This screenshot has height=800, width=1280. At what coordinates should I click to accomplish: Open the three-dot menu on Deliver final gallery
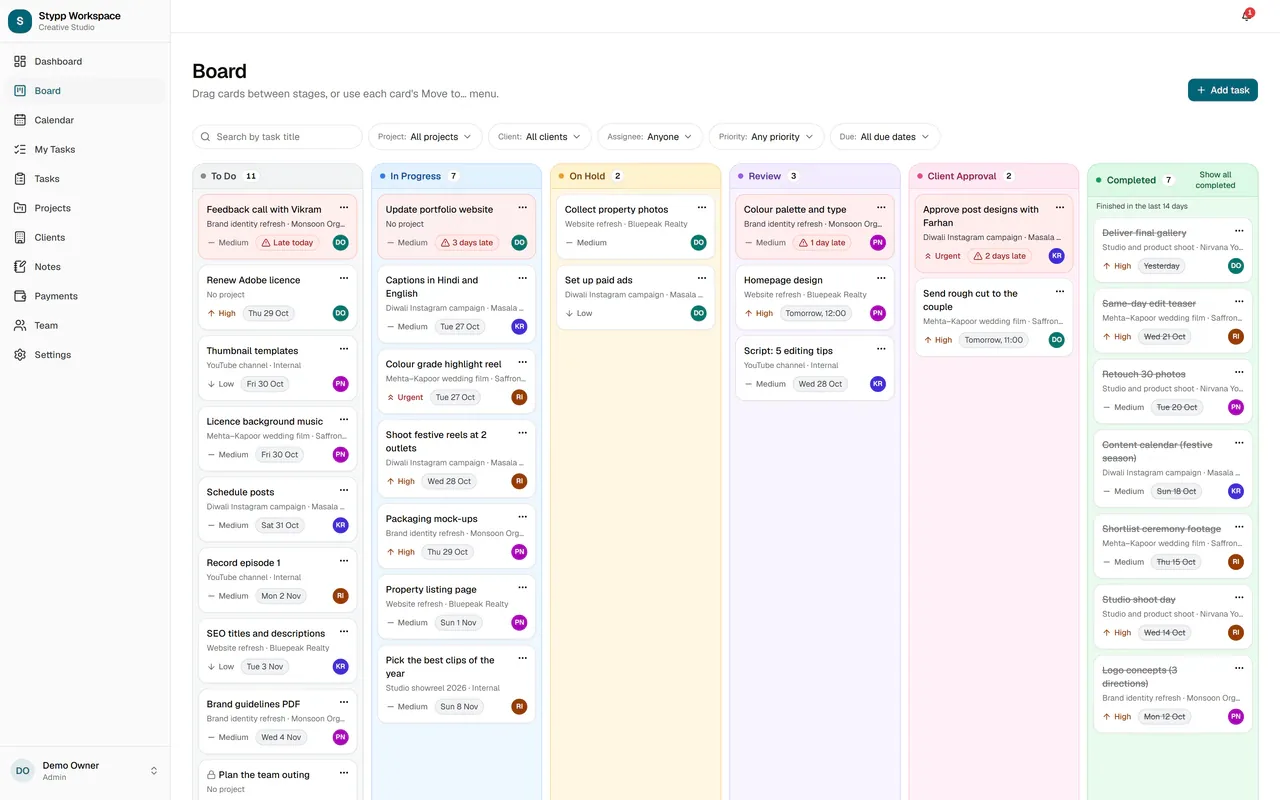1239,231
